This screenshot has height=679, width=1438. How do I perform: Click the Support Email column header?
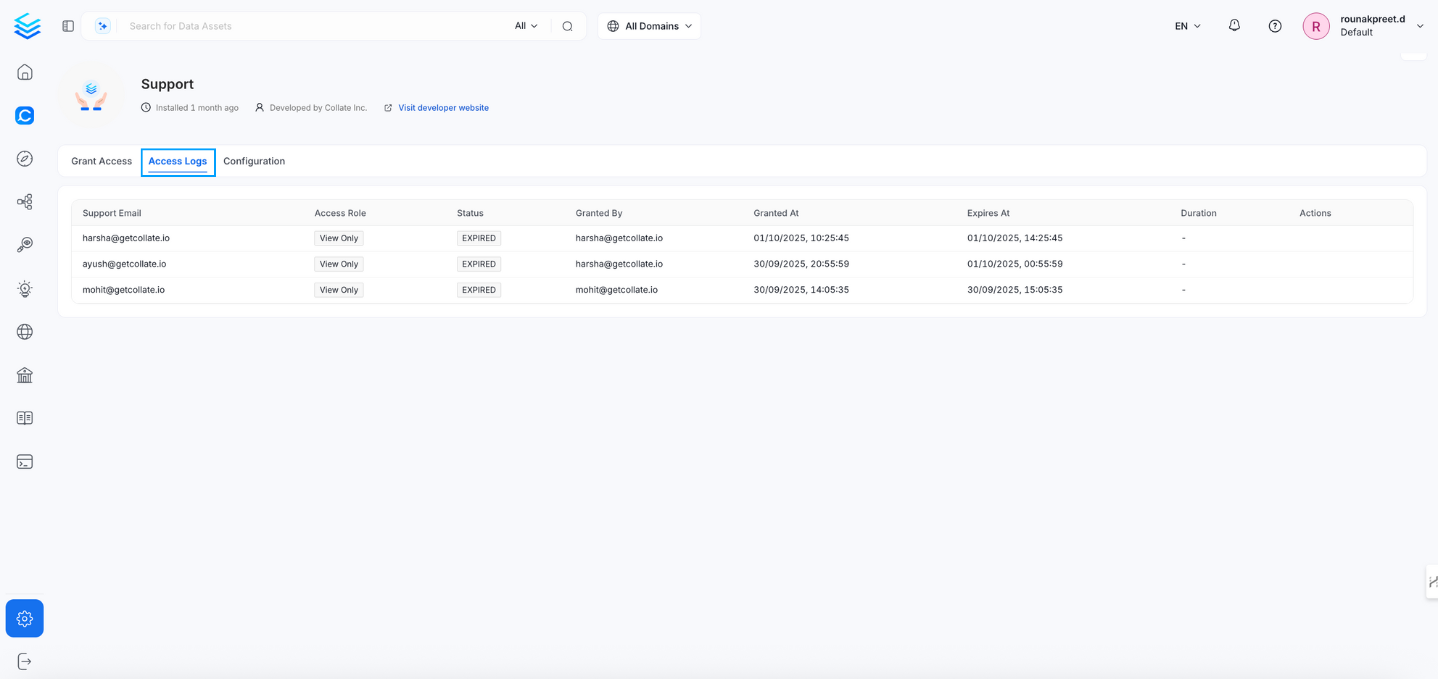(112, 213)
